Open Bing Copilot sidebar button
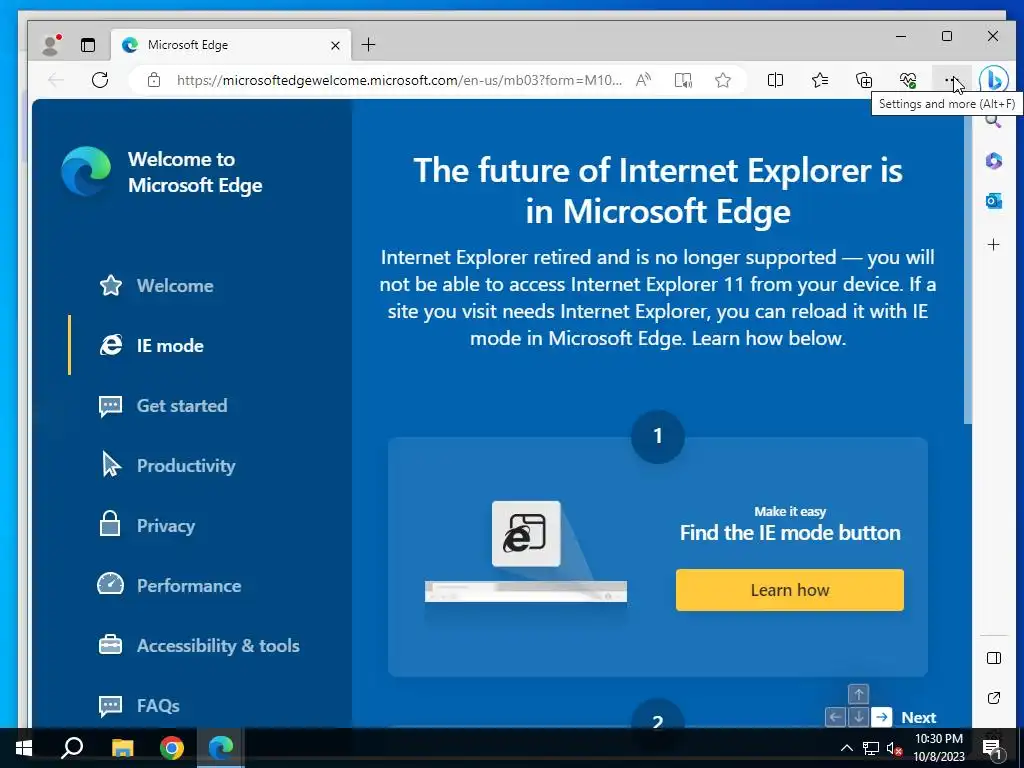The width and height of the screenshot is (1024, 768). point(993,80)
